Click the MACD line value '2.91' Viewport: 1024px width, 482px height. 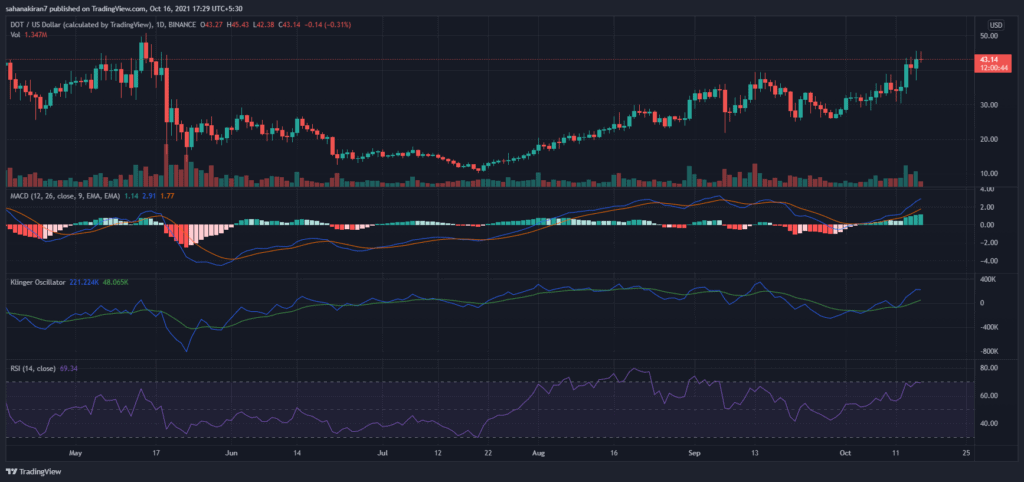pos(147,195)
